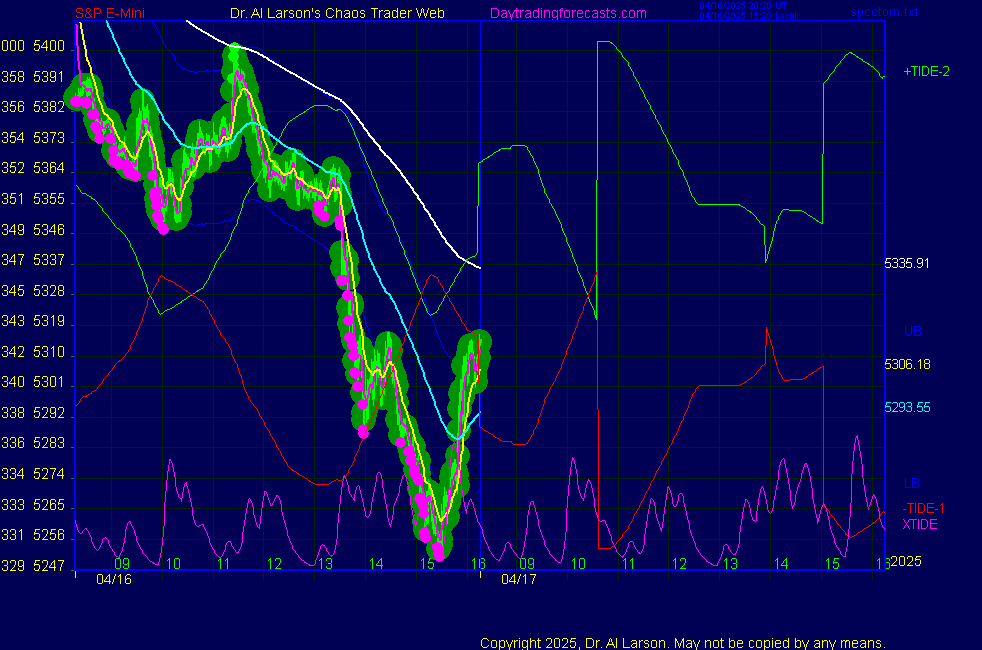Viewport: 982px width, 650px height.
Task: Click the blue UB upper band label
Action: click(912, 331)
